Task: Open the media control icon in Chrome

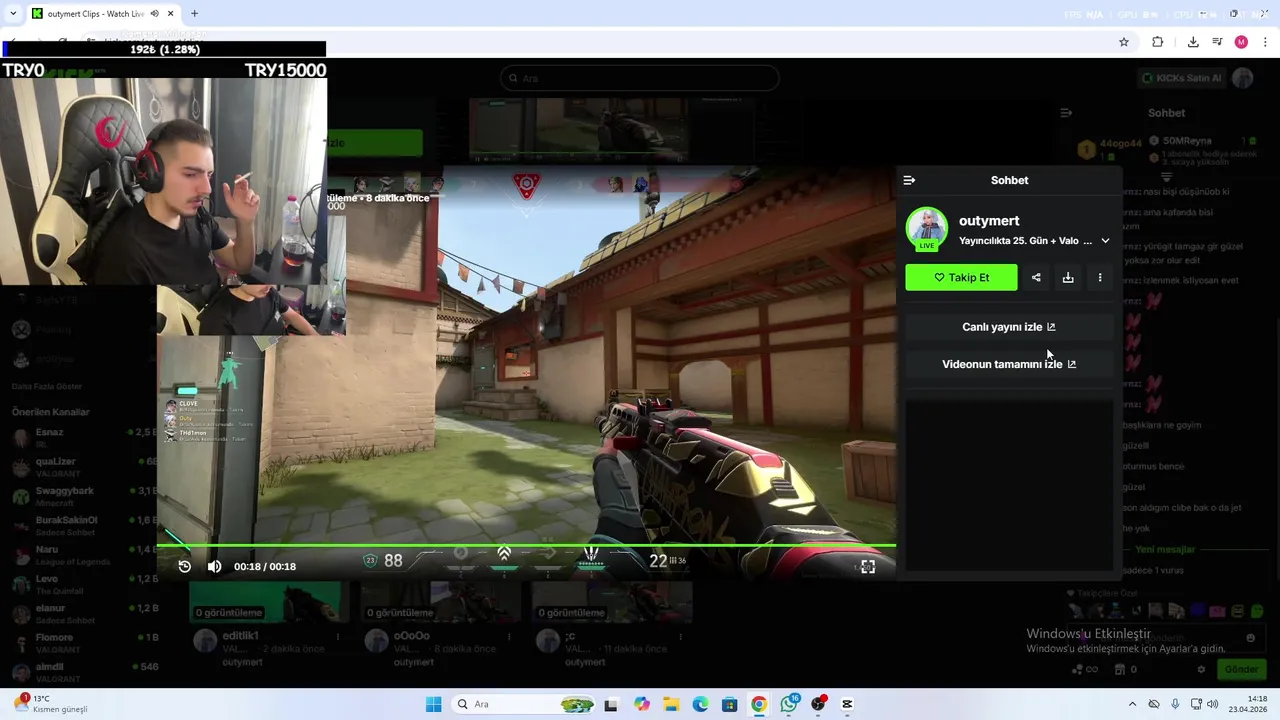Action: pyautogui.click(x=1217, y=42)
